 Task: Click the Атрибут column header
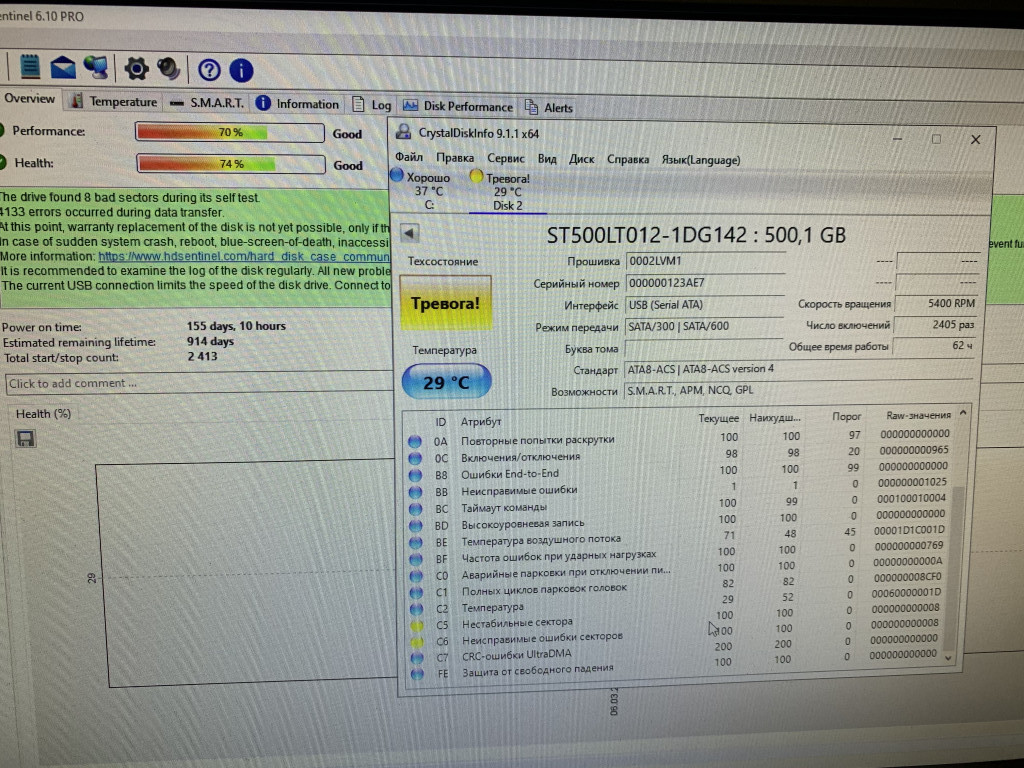click(481, 422)
